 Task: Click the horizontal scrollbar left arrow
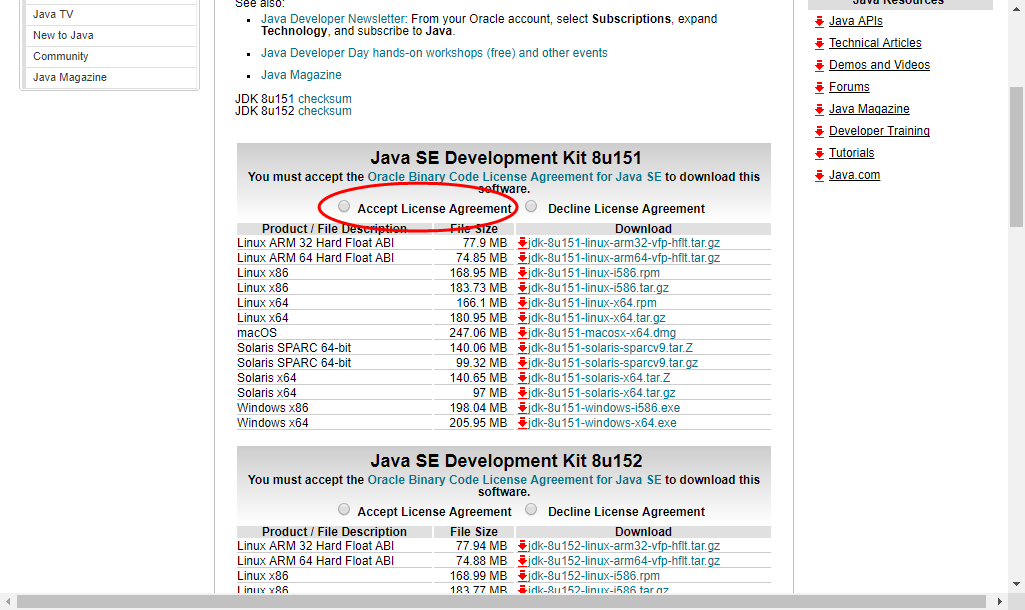pyautogui.click(x=7, y=602)
